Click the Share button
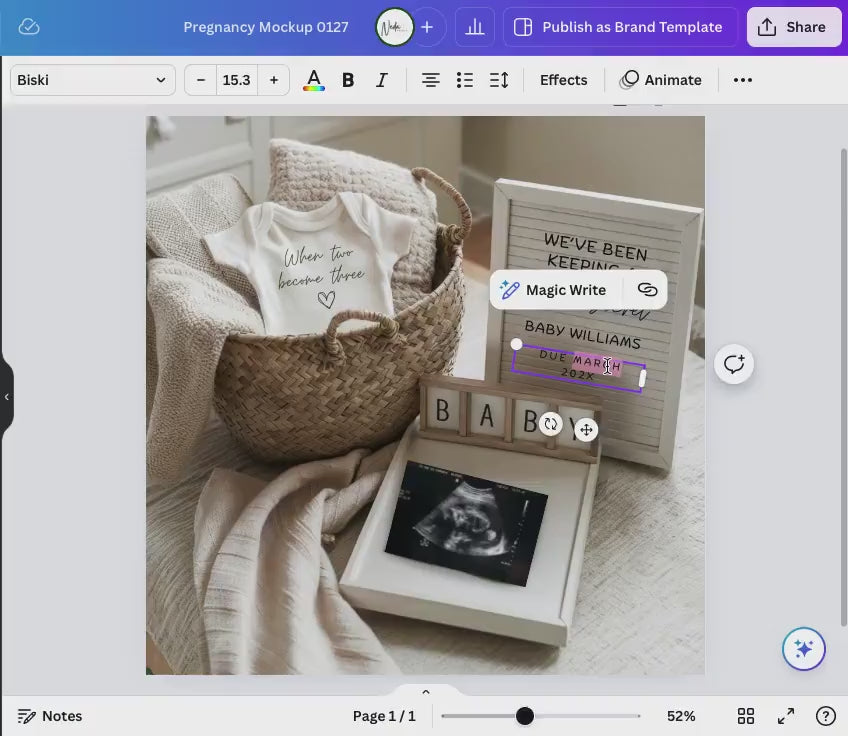Image resolution: width=848 pixels, height=736 pixels. [x=793, y=27]
